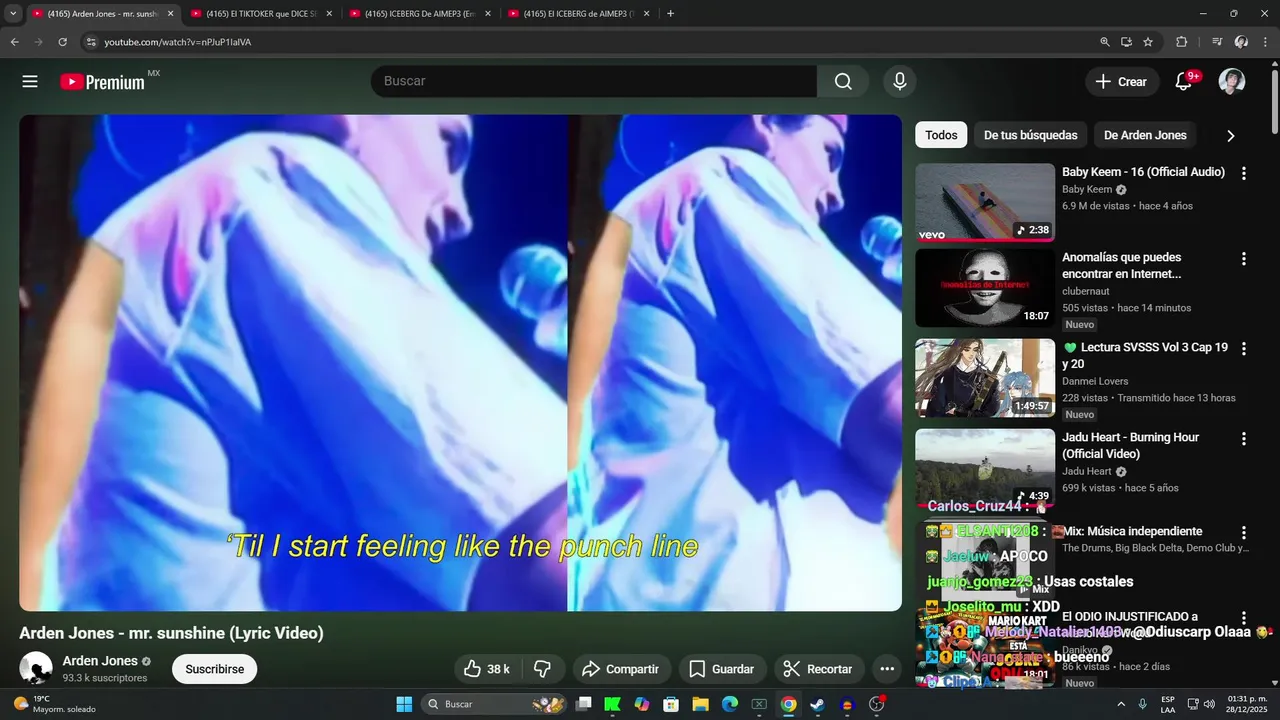Viewport: 1280px width, 720px height.
Task: Open Windows Start menu
Action: (x=404, y=704)
